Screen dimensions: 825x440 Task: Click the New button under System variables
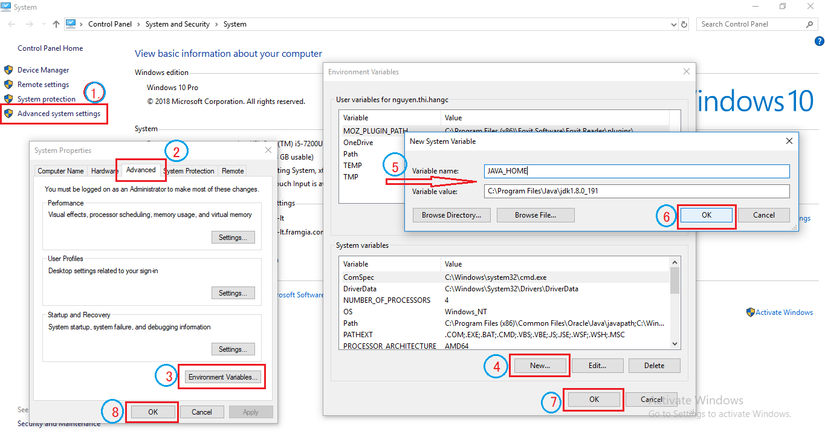tap(538, 365)
